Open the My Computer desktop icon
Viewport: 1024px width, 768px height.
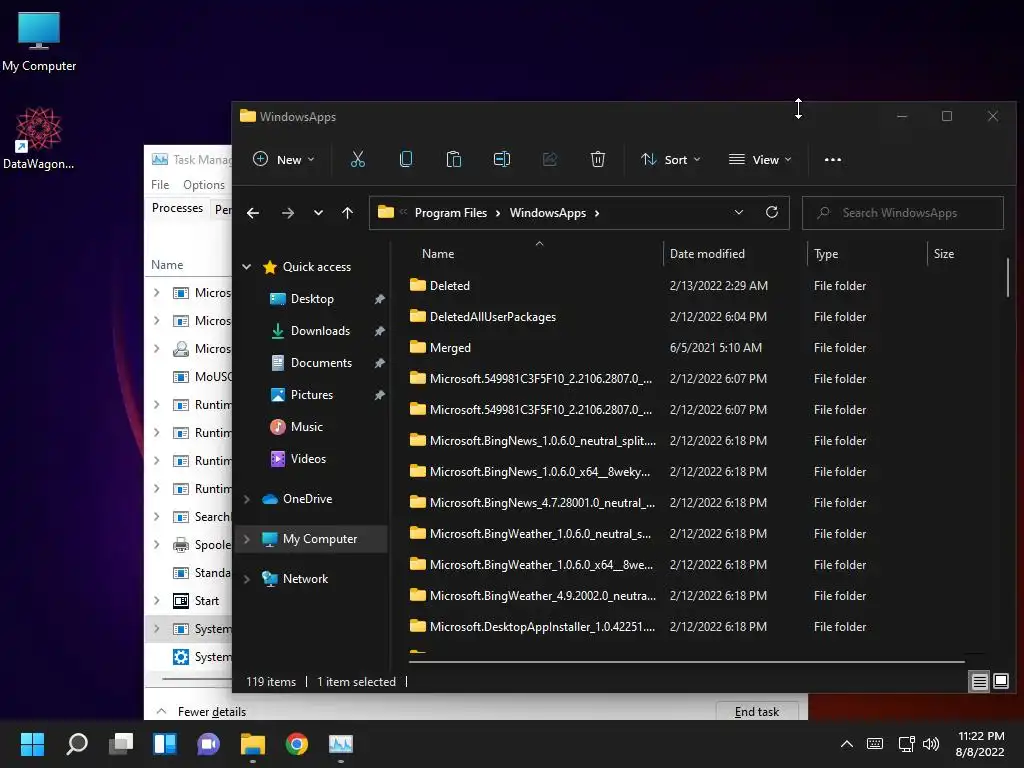[x=39, y=41]
